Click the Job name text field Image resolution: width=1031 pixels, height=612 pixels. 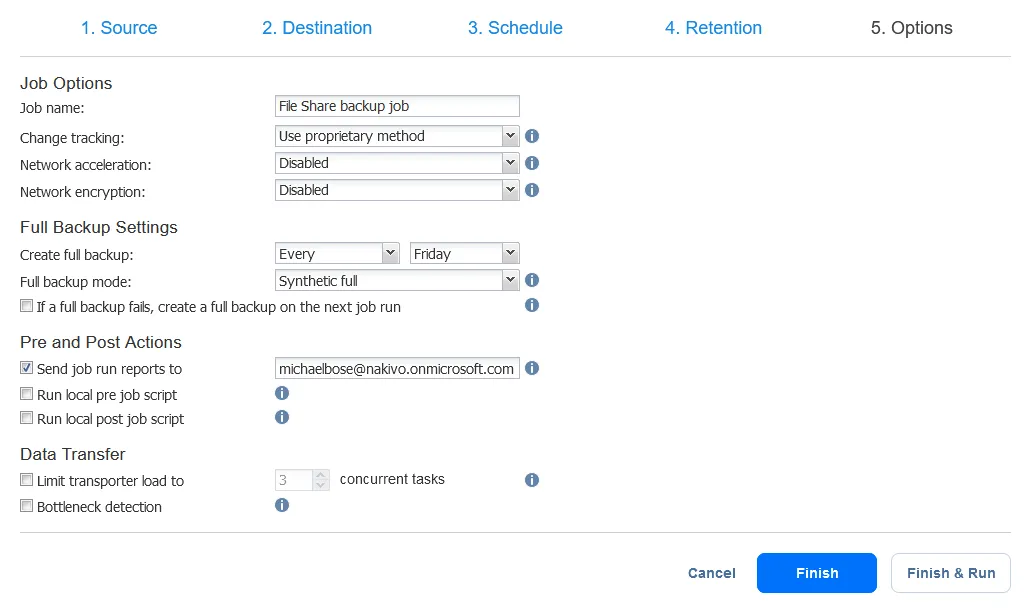(x=397, y=106)
